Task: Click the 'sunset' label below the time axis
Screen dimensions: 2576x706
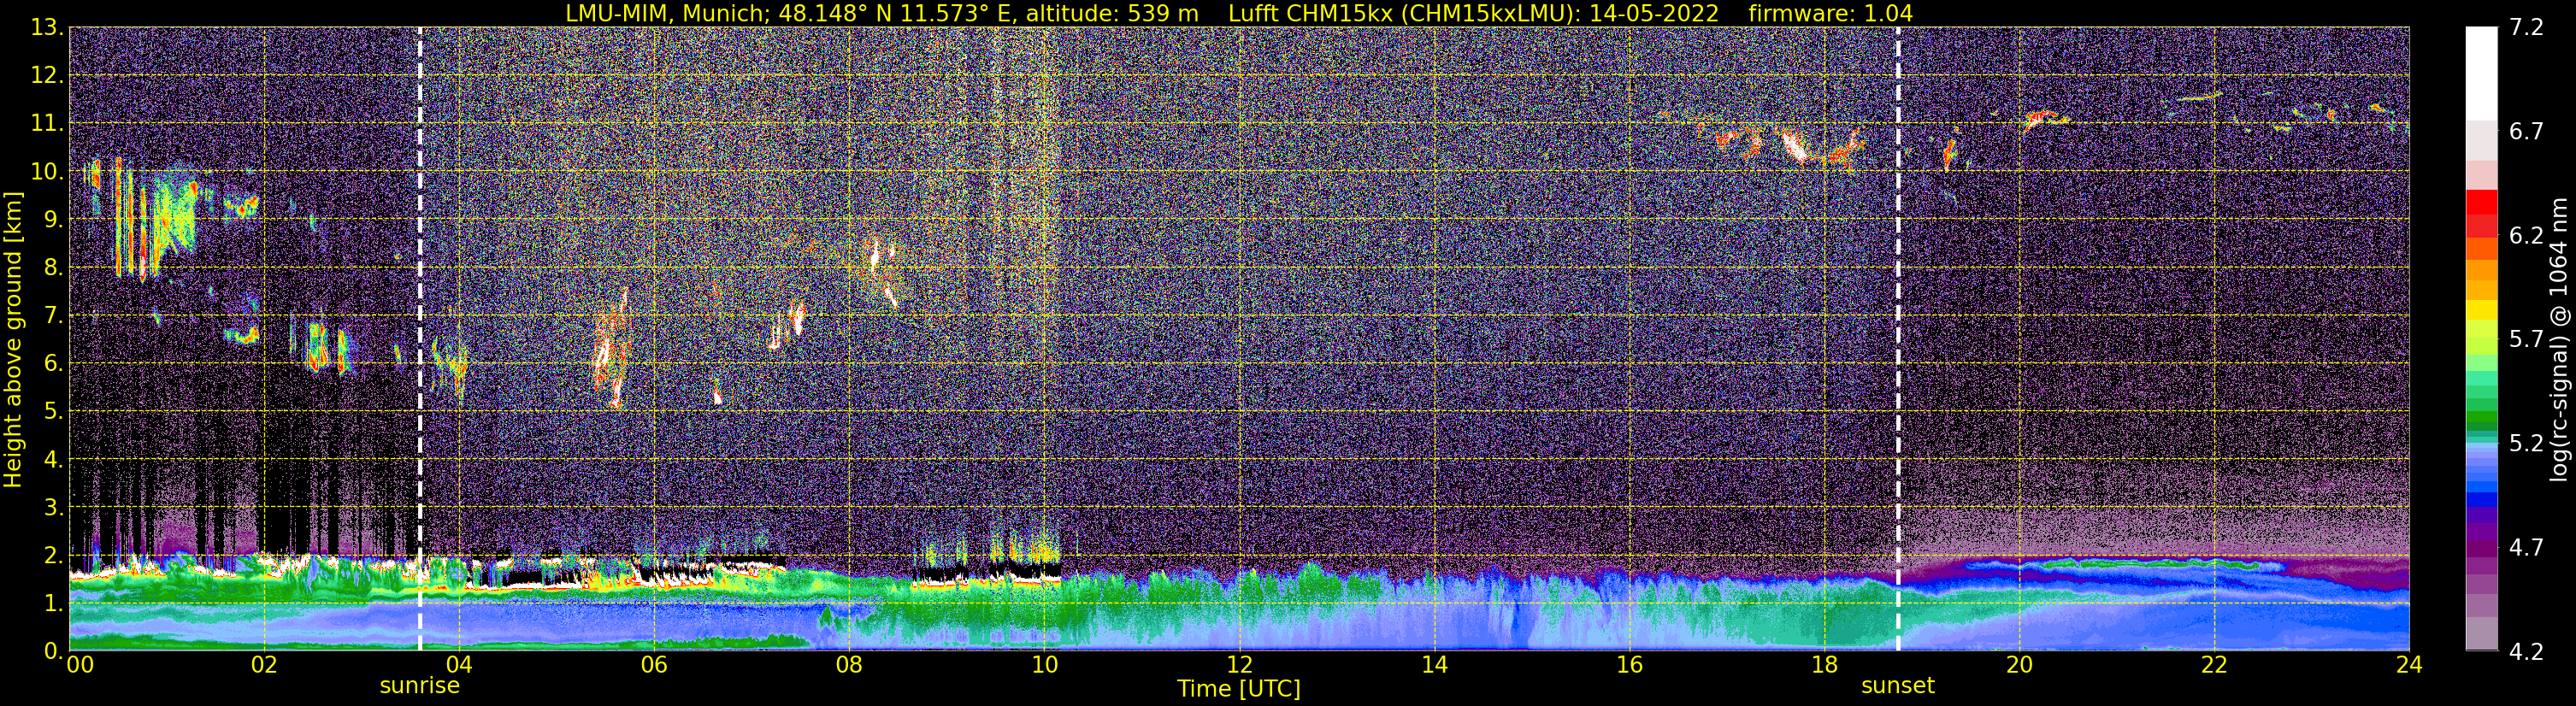Action: pos(1898,686)
